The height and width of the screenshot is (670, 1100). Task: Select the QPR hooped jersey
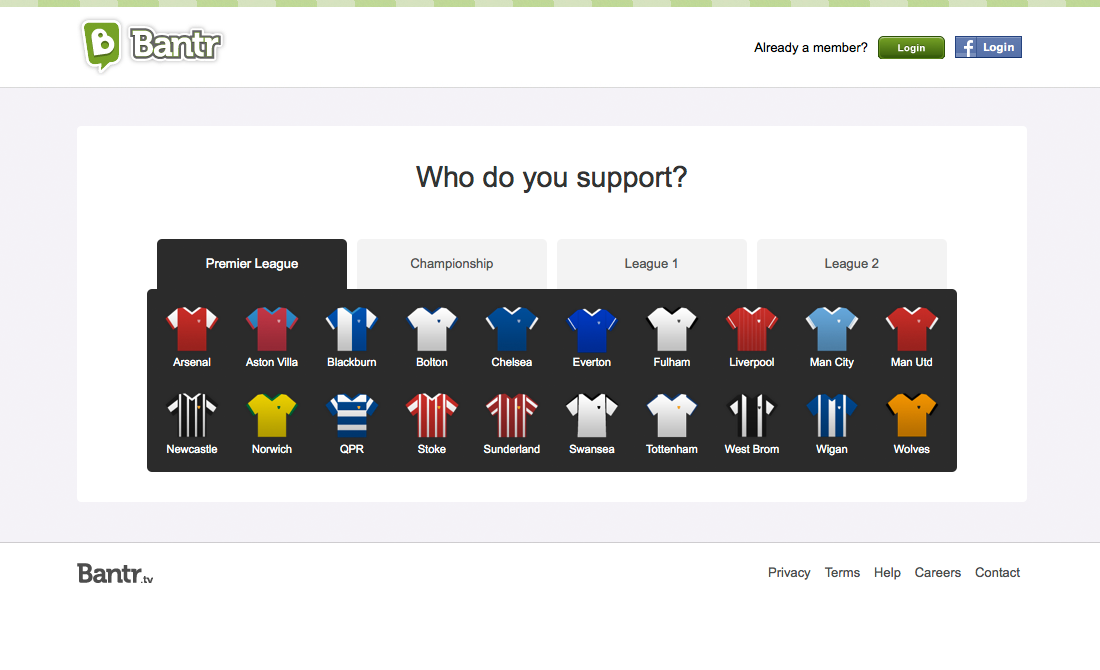tap(351, 415)
